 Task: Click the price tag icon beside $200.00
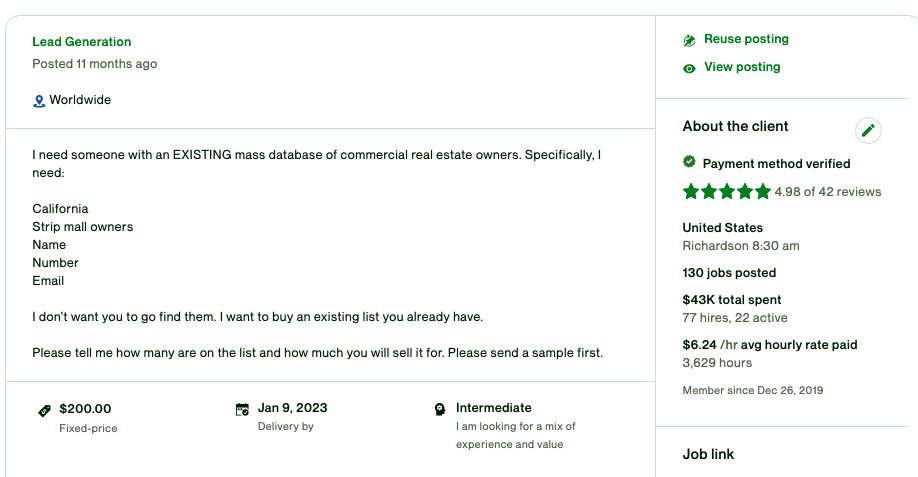pos(44,410)
